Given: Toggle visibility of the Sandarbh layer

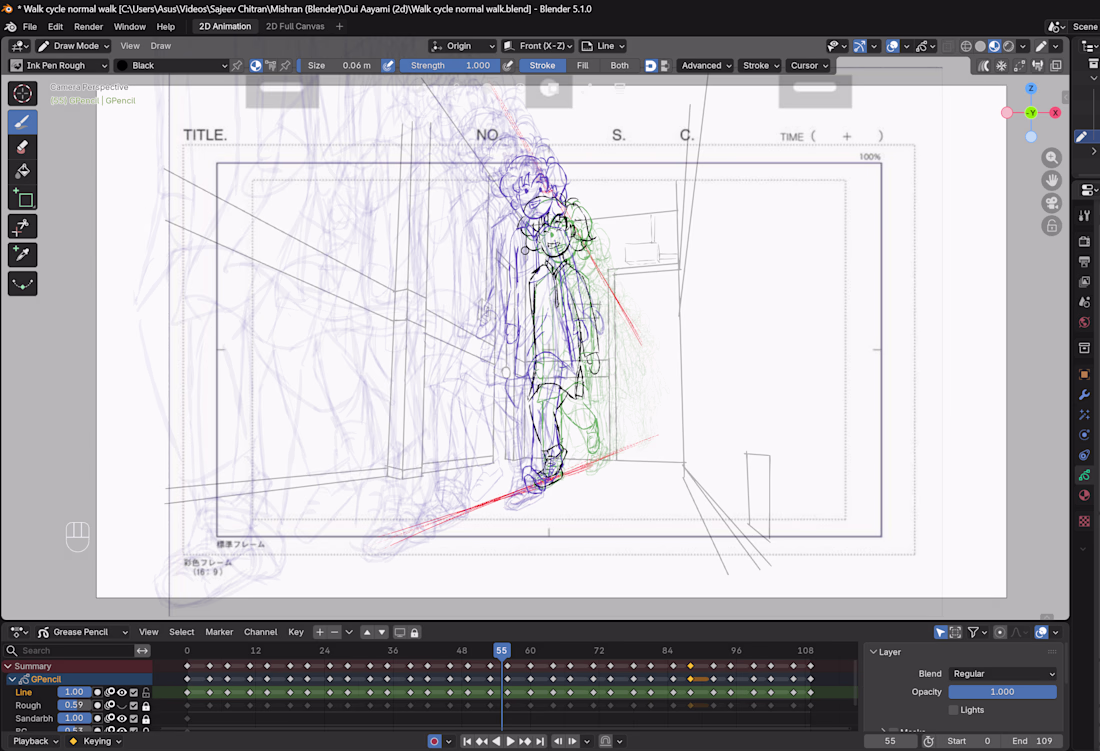Looking at the screenshot, I should tap(122, 719).
